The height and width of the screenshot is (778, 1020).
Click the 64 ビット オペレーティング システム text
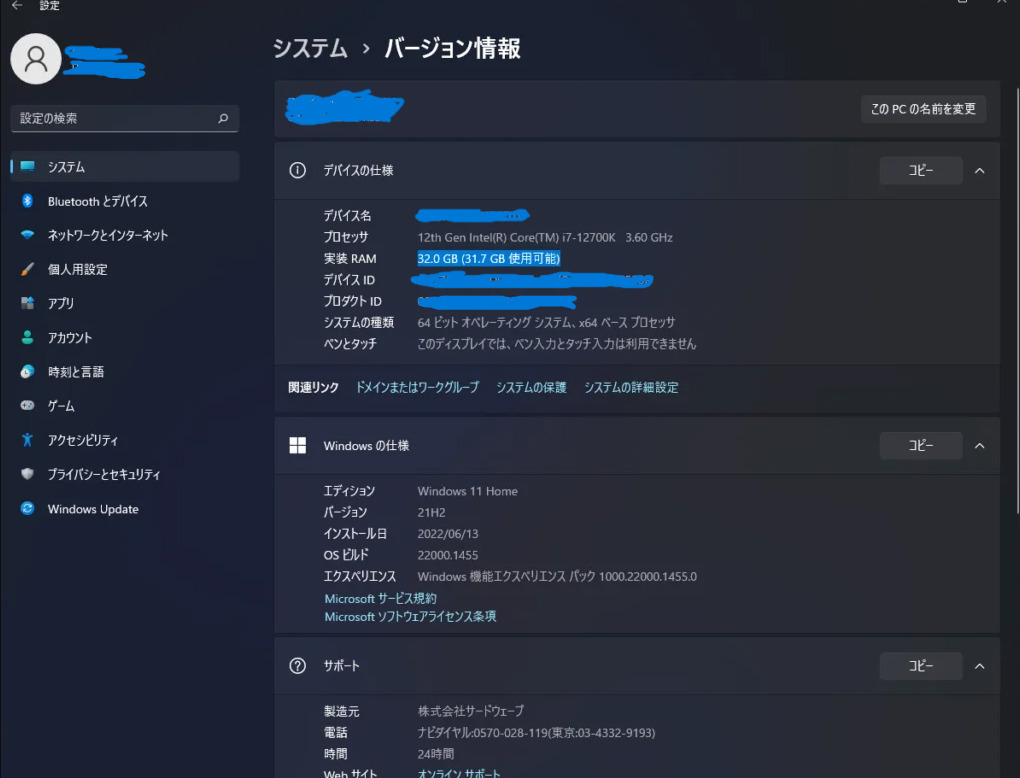(x=546, y=323)
